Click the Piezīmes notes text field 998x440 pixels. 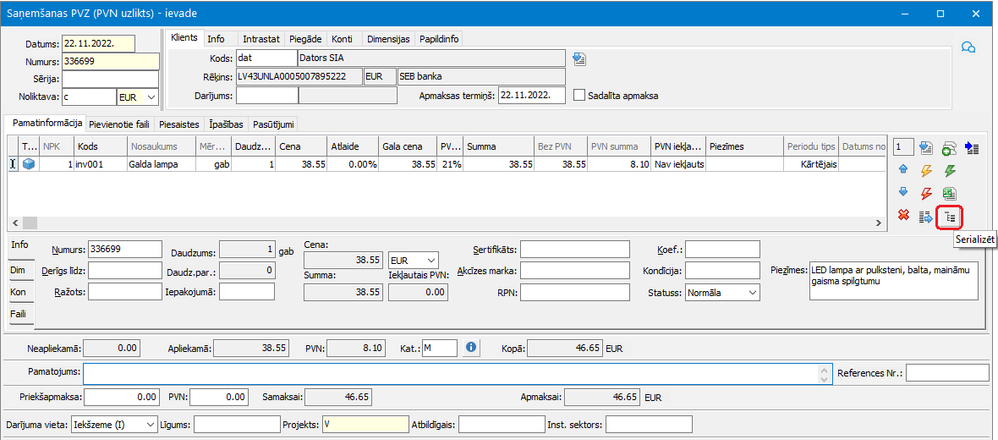891,283
